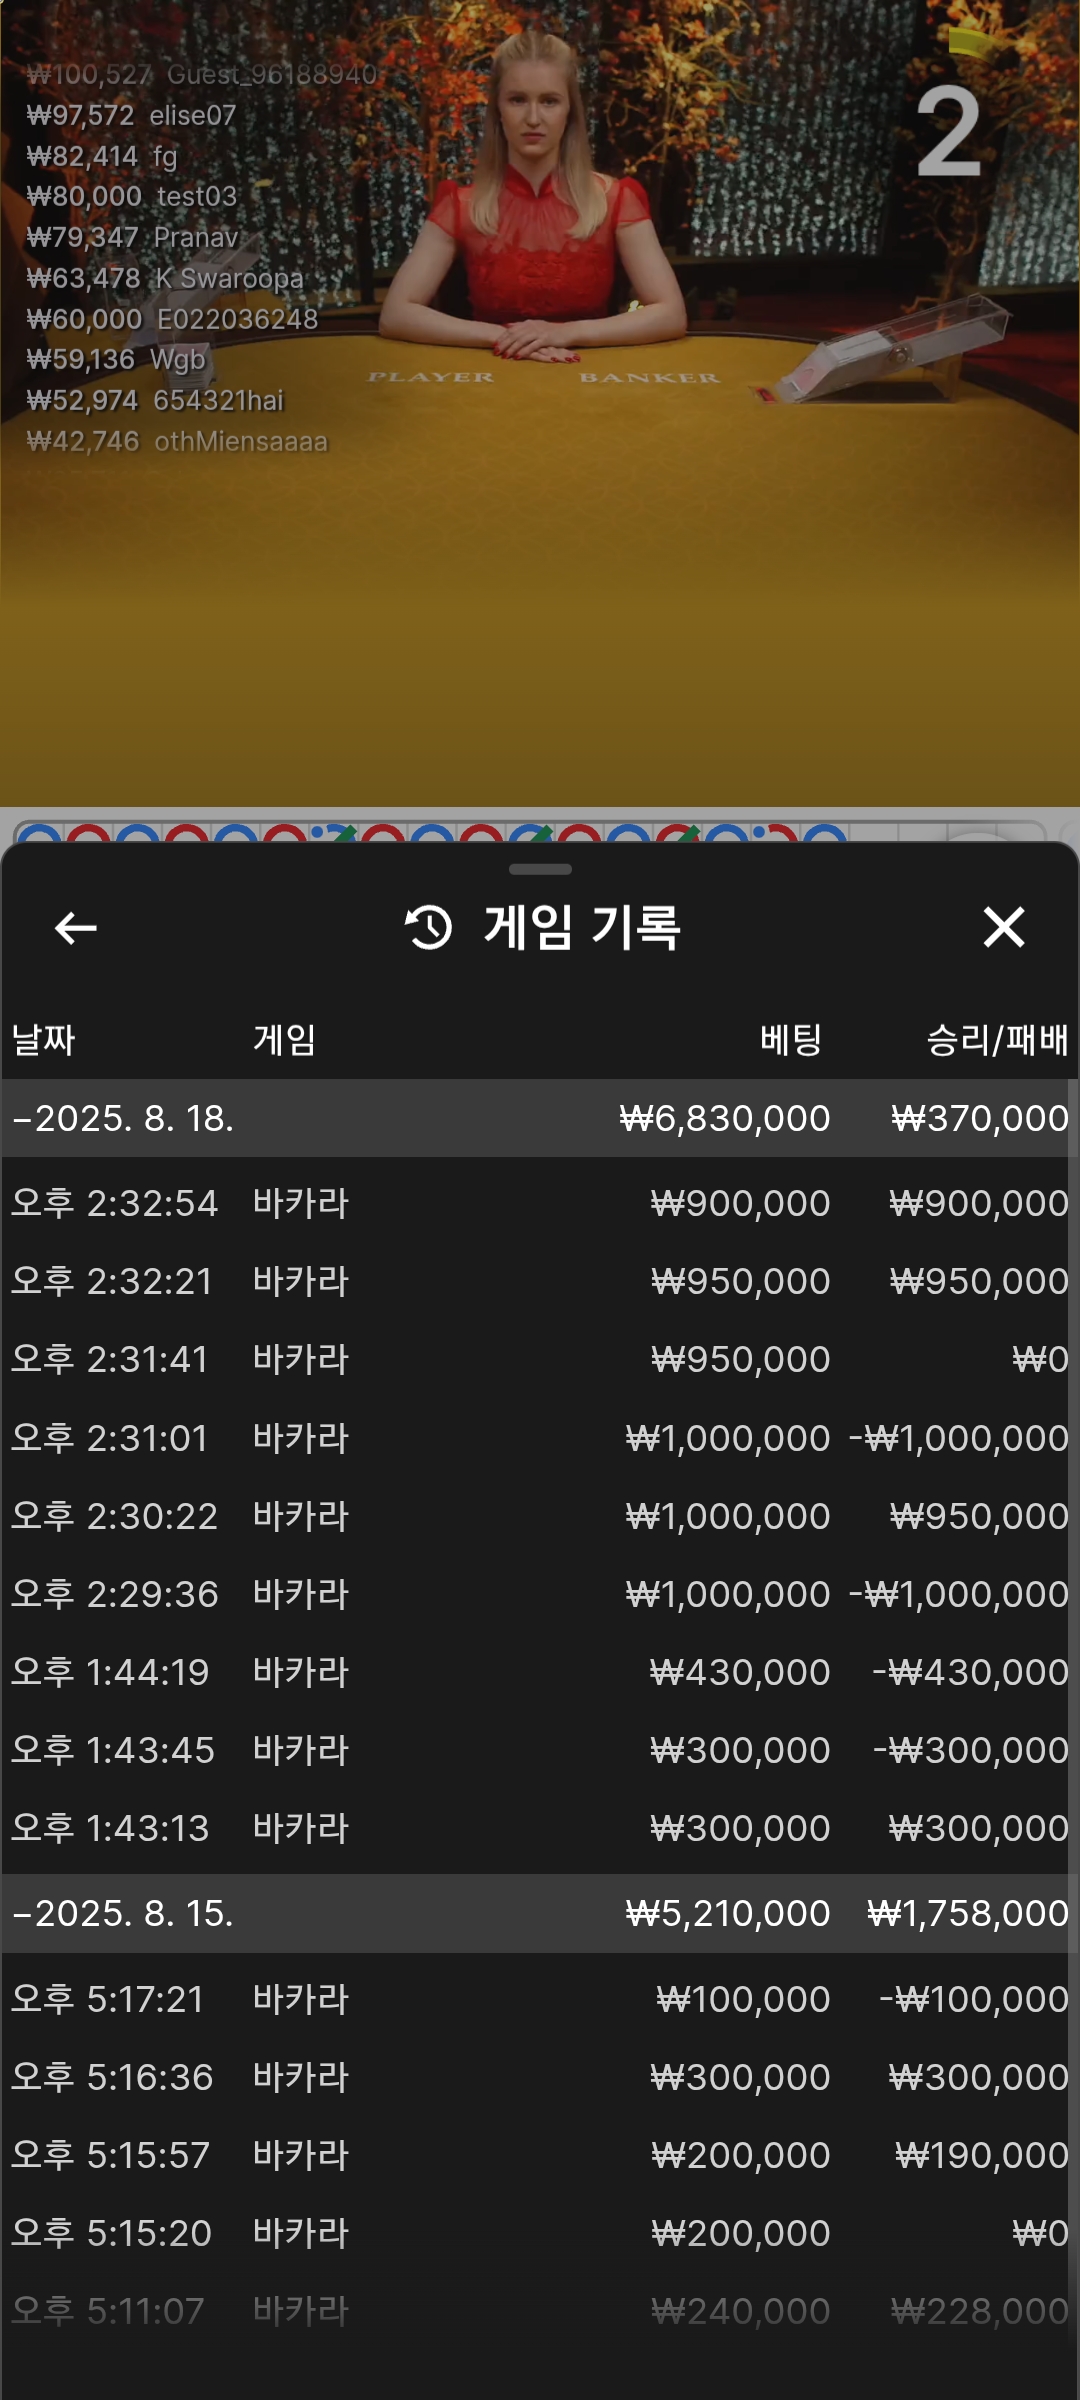Open the 오후 5:17:21 바카라 record

pos(540,1998)
